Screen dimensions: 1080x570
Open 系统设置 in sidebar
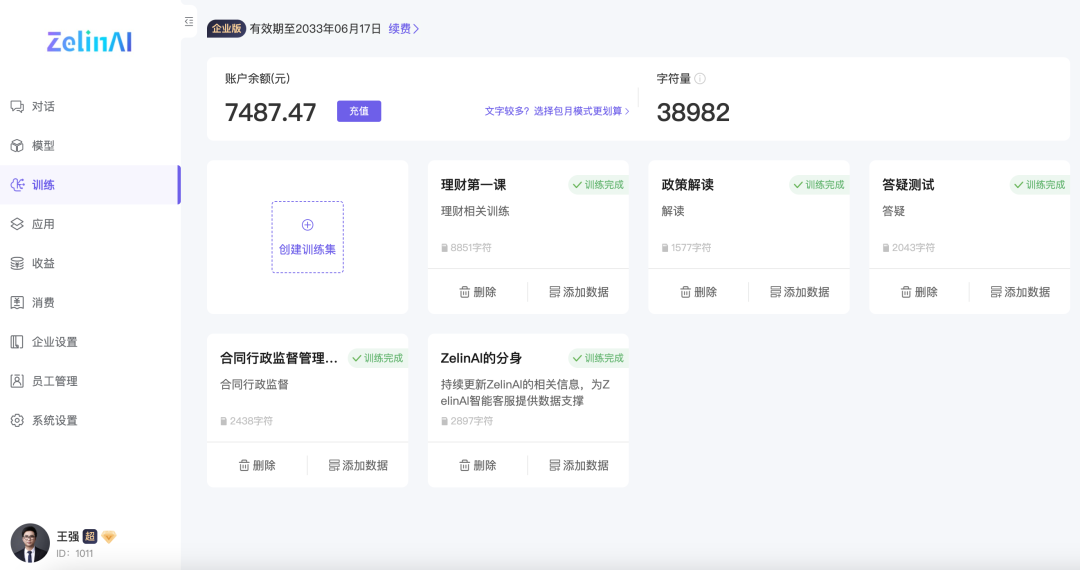click(90, 420)
